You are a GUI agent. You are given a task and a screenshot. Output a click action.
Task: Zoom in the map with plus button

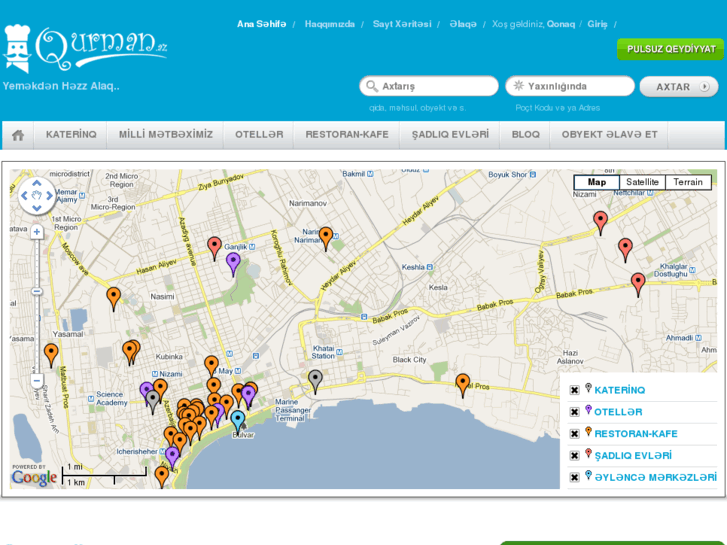coord(37,232)
